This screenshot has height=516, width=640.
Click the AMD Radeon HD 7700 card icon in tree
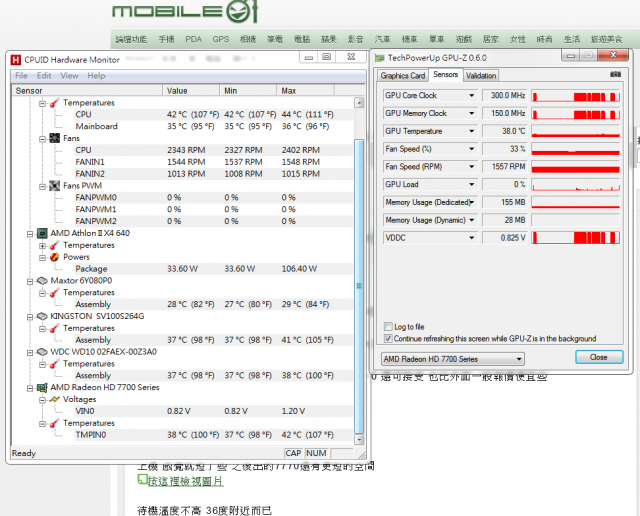pyautogui.click(x=42, y=387)
